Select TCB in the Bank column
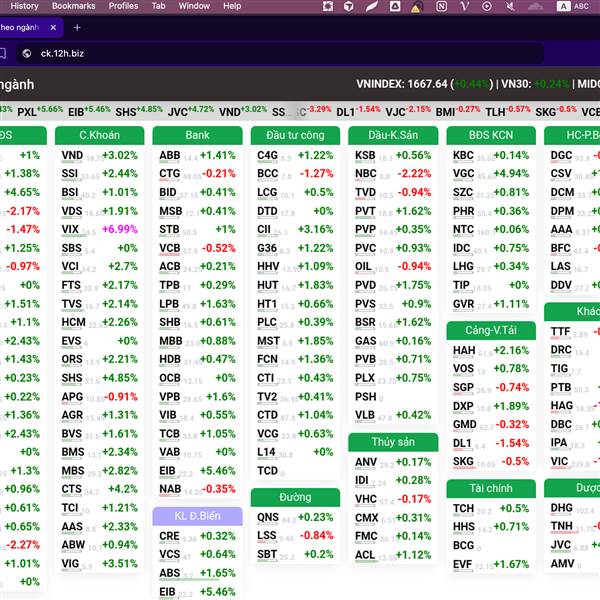 (197, 434)
